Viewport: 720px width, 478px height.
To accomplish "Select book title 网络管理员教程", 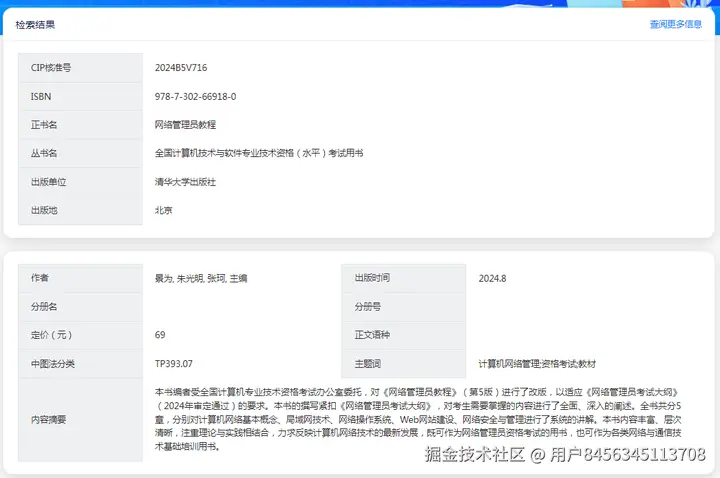I will (185, 125).
